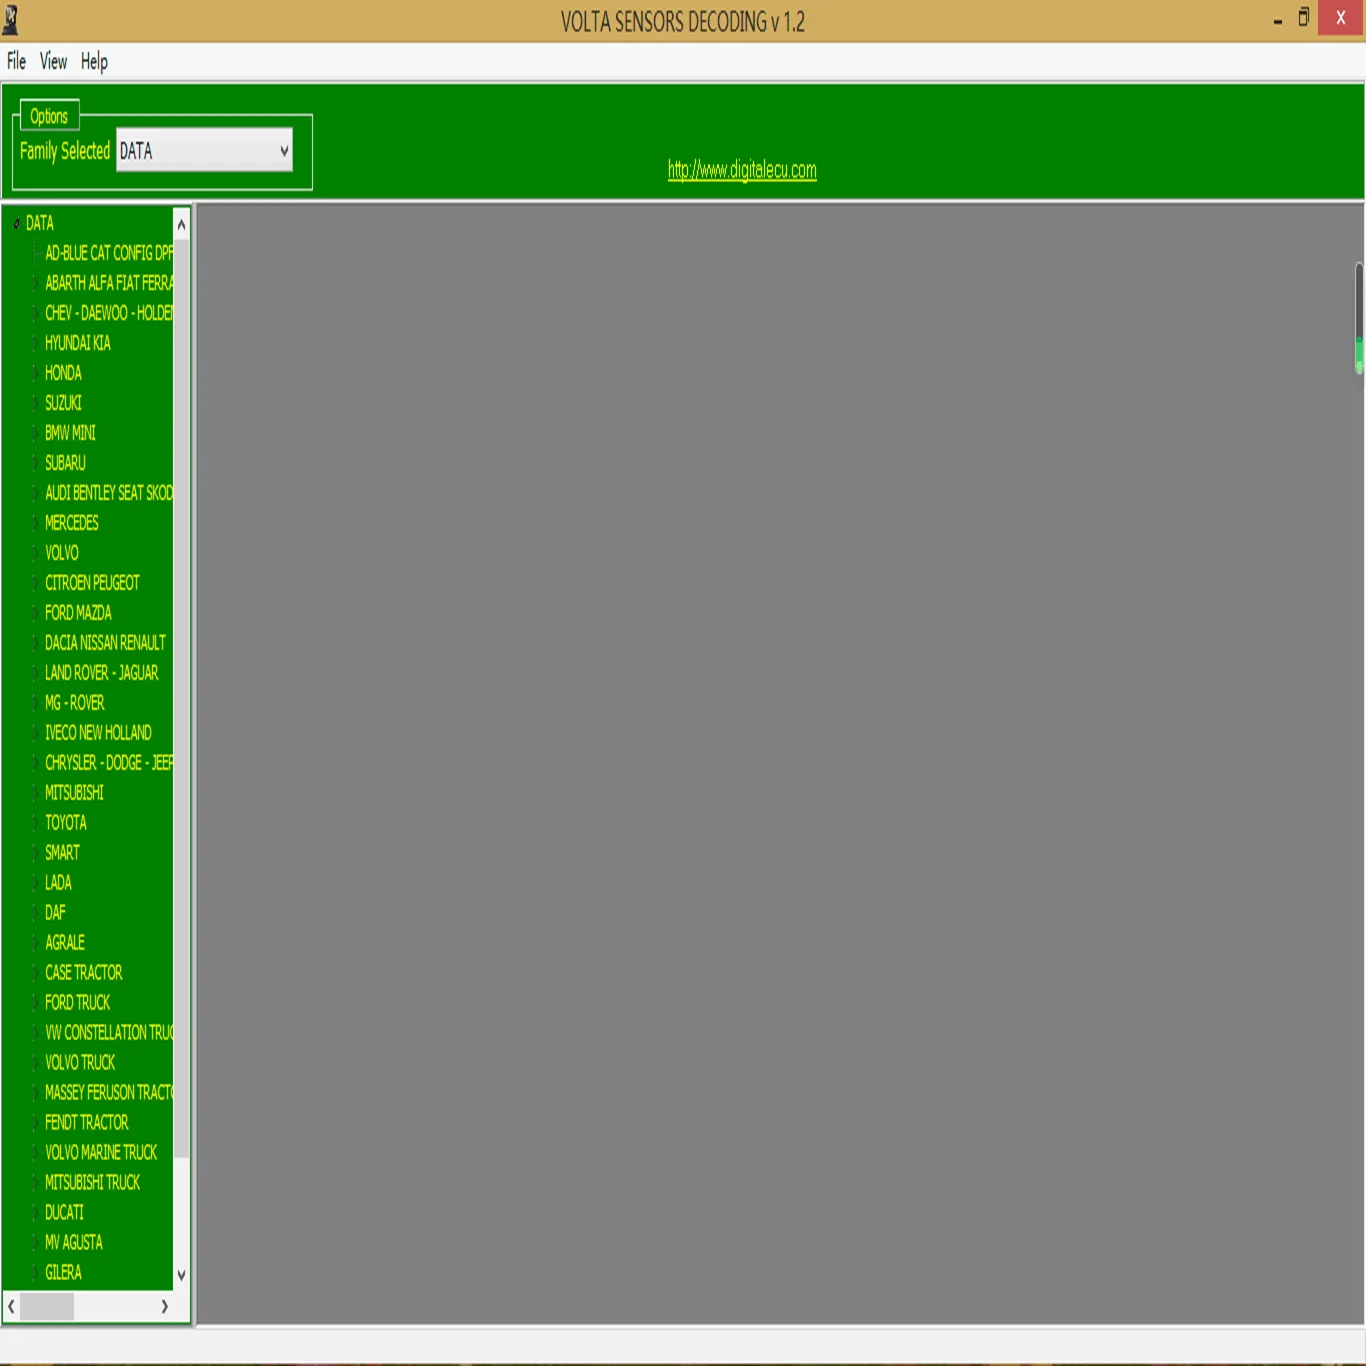
Task: Select MITSUBISHI TRUCK in the tree
Action: coord(93,1183)
